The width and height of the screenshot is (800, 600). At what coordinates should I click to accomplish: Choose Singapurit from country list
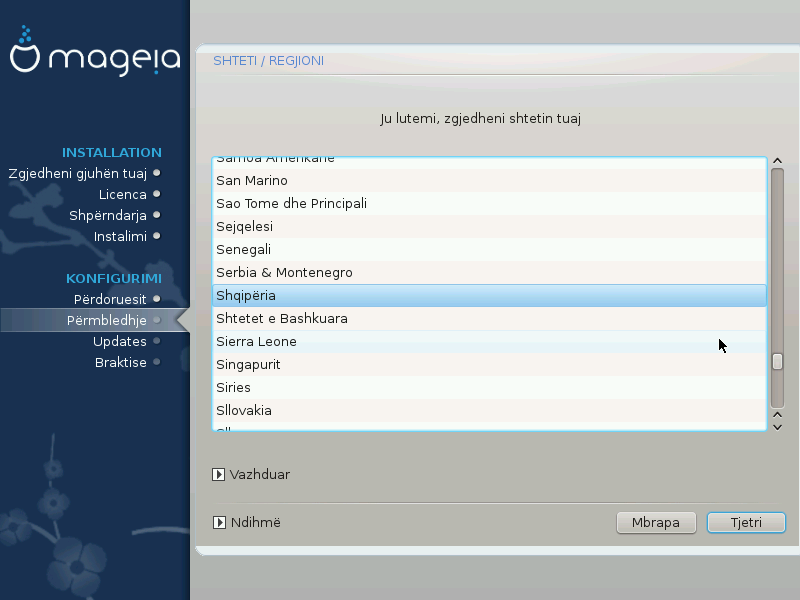(248, 365)
